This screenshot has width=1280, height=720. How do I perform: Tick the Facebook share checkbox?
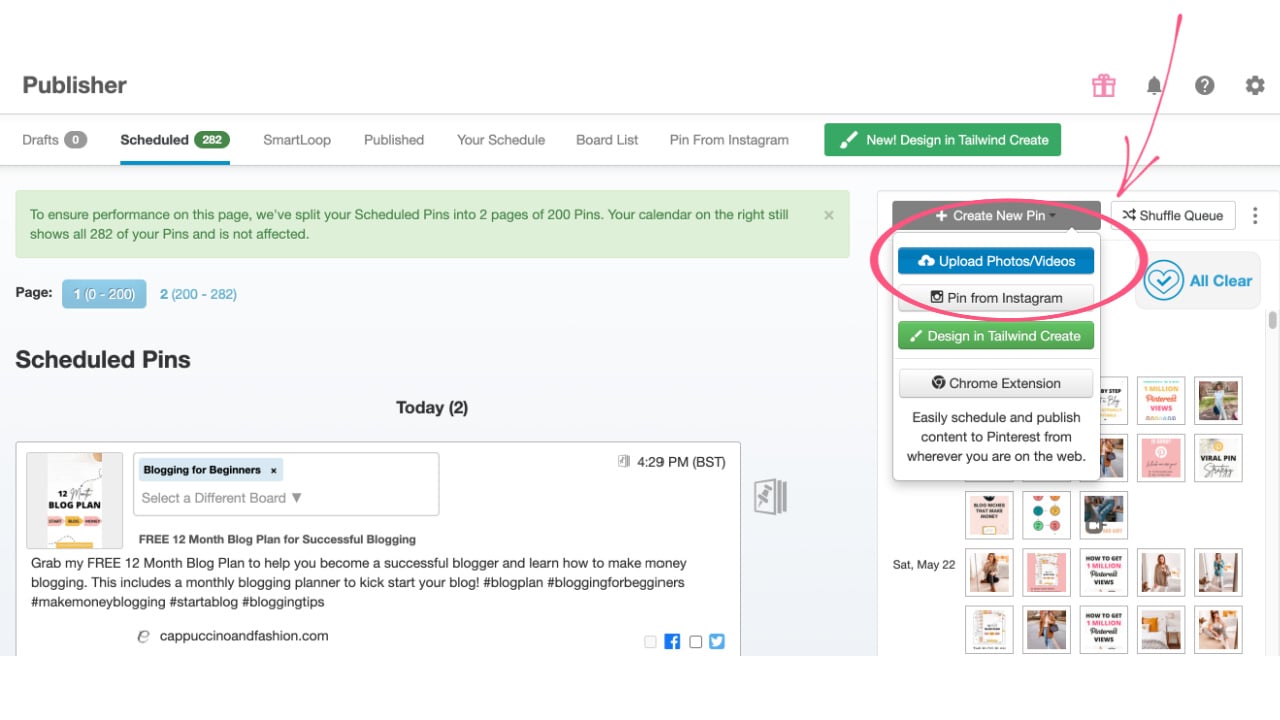(651, 642)
